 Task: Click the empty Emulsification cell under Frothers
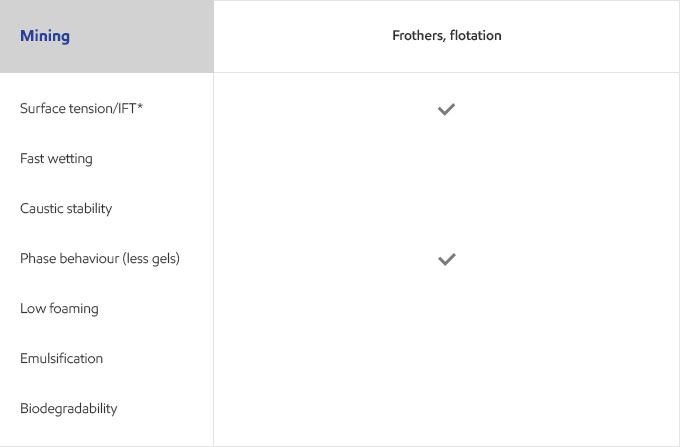[447, 359]
